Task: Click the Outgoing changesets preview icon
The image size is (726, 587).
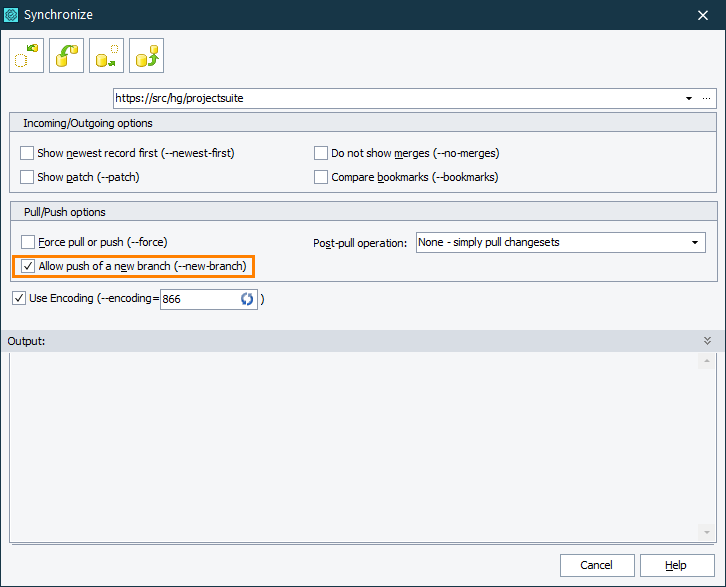Action: tap(106, 56)
